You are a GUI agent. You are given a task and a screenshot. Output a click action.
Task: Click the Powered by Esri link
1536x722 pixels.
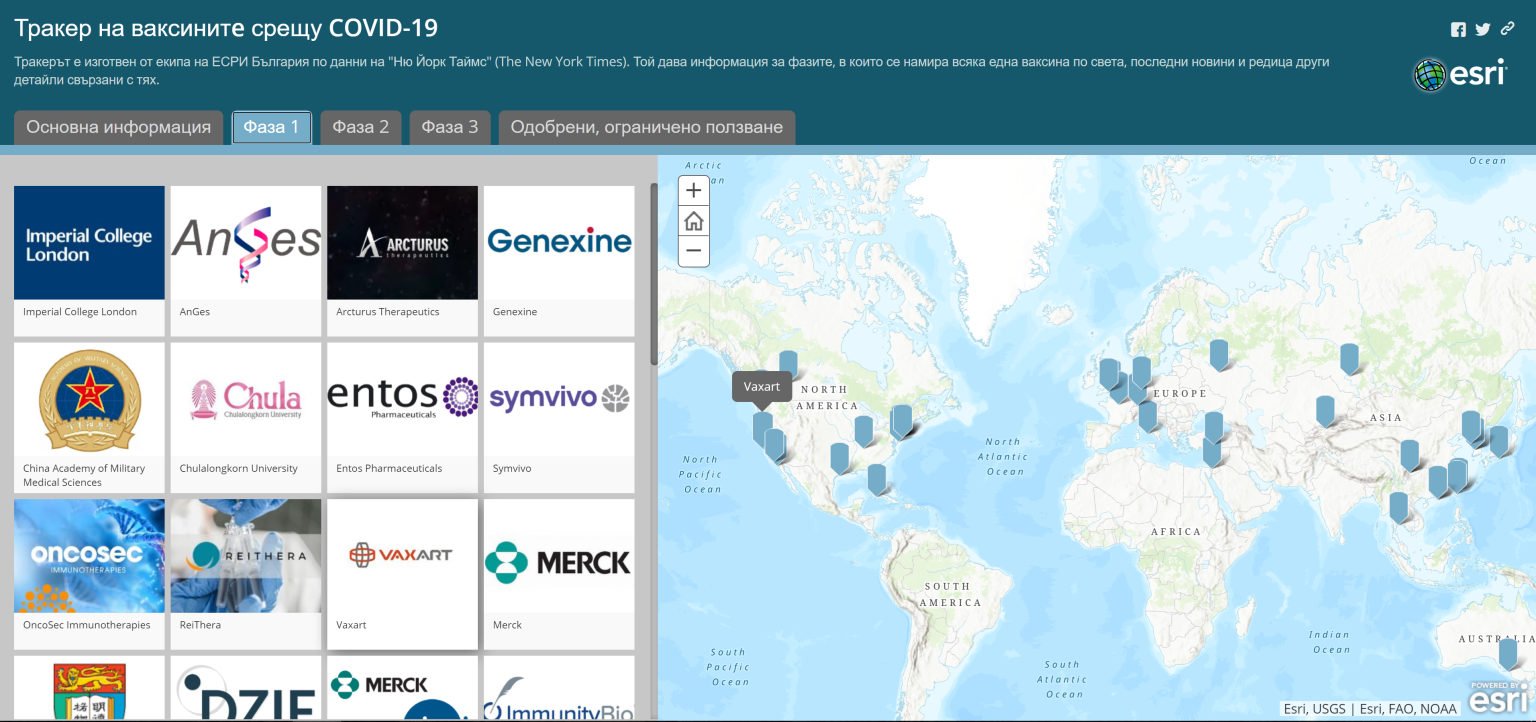(1498, 697)
